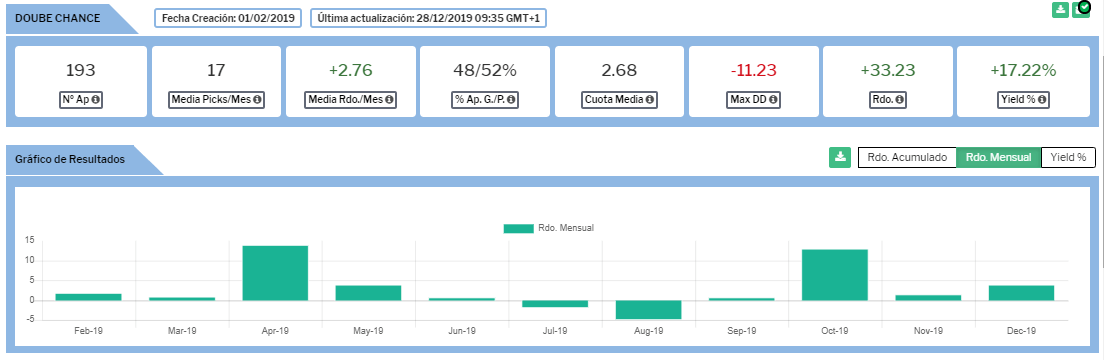
Task: Click info icon beside Nº Ap
Action: pos(96,100)
